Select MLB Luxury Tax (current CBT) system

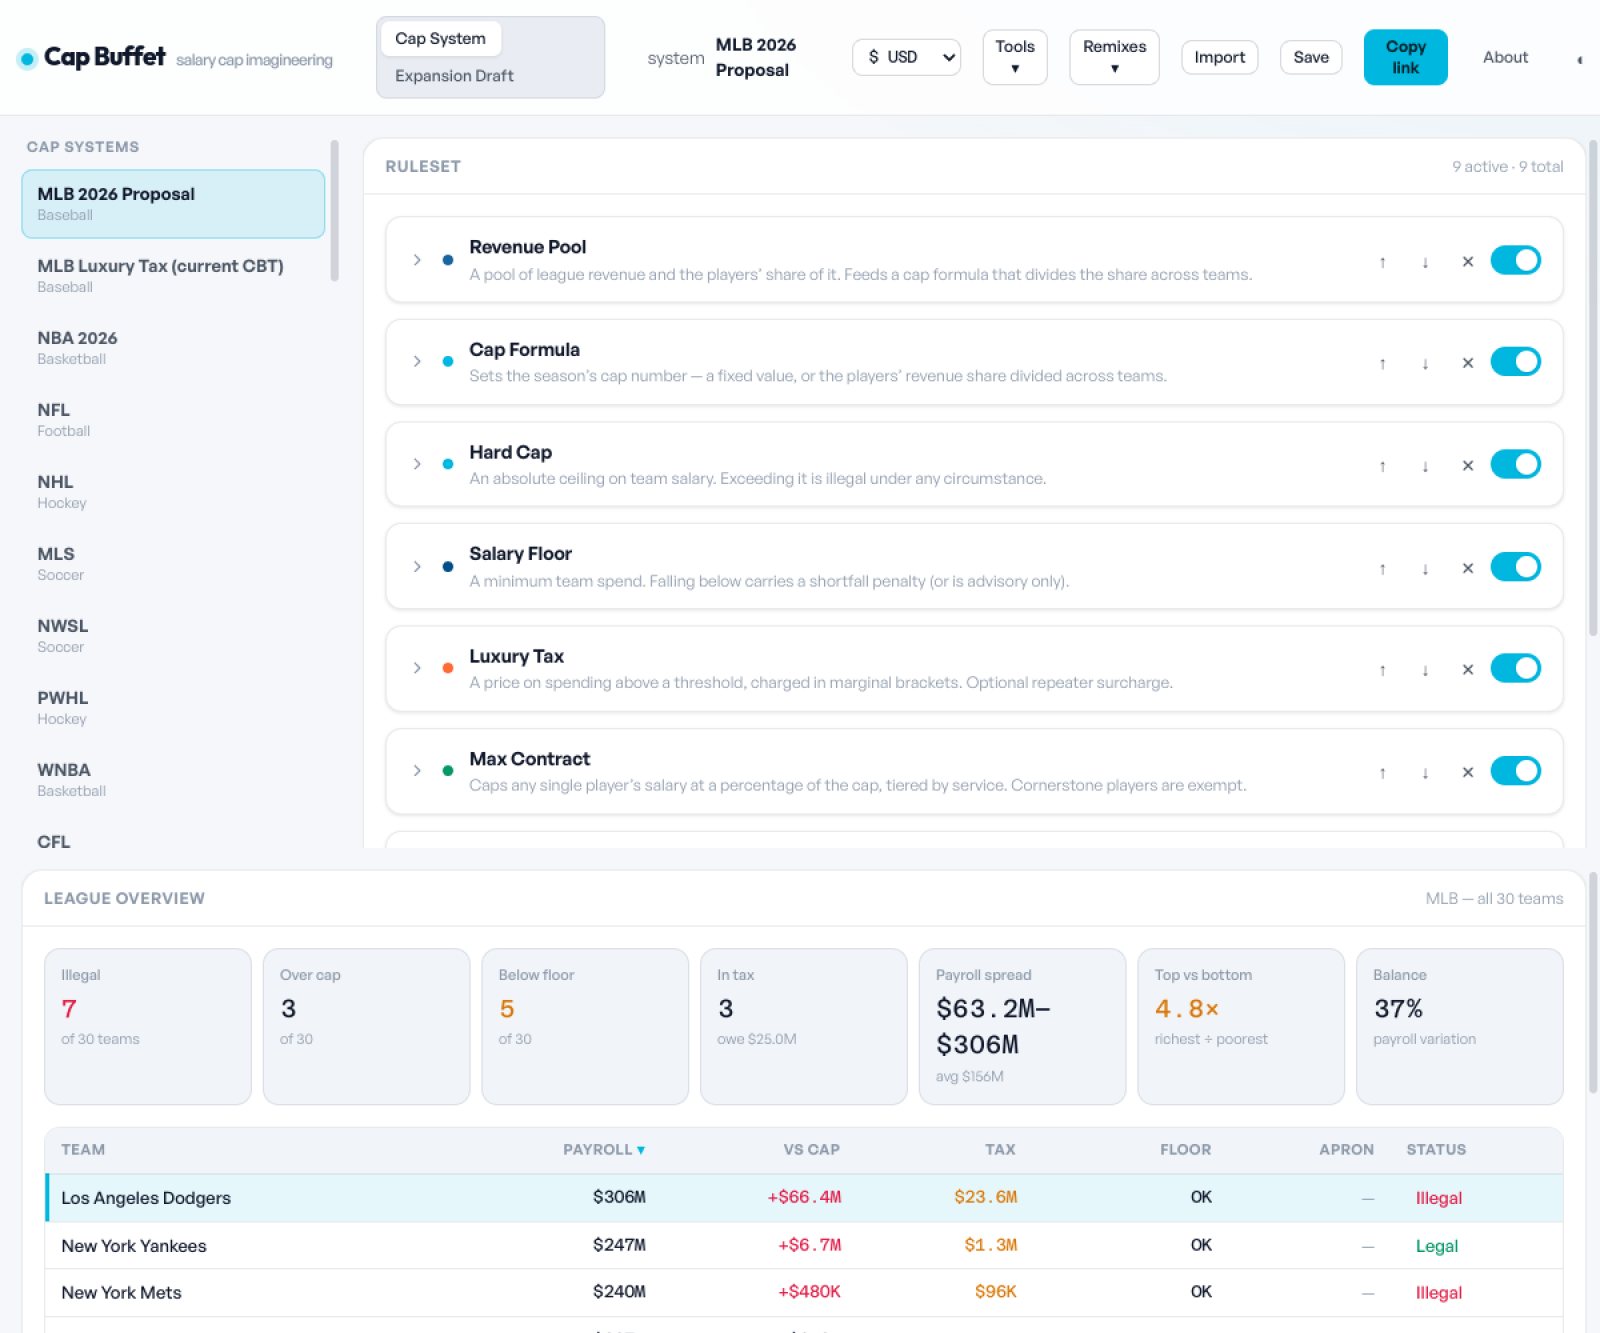coord(173,276)
